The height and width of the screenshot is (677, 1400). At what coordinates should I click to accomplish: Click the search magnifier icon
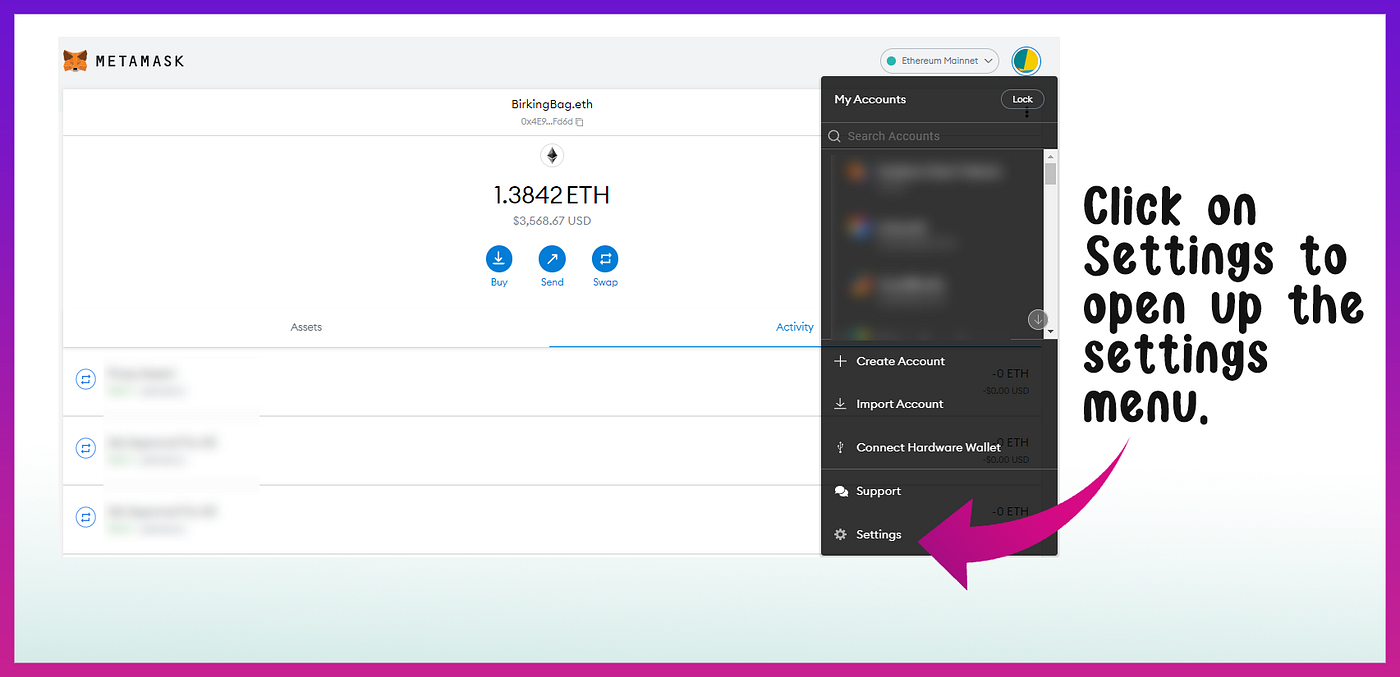834,136
